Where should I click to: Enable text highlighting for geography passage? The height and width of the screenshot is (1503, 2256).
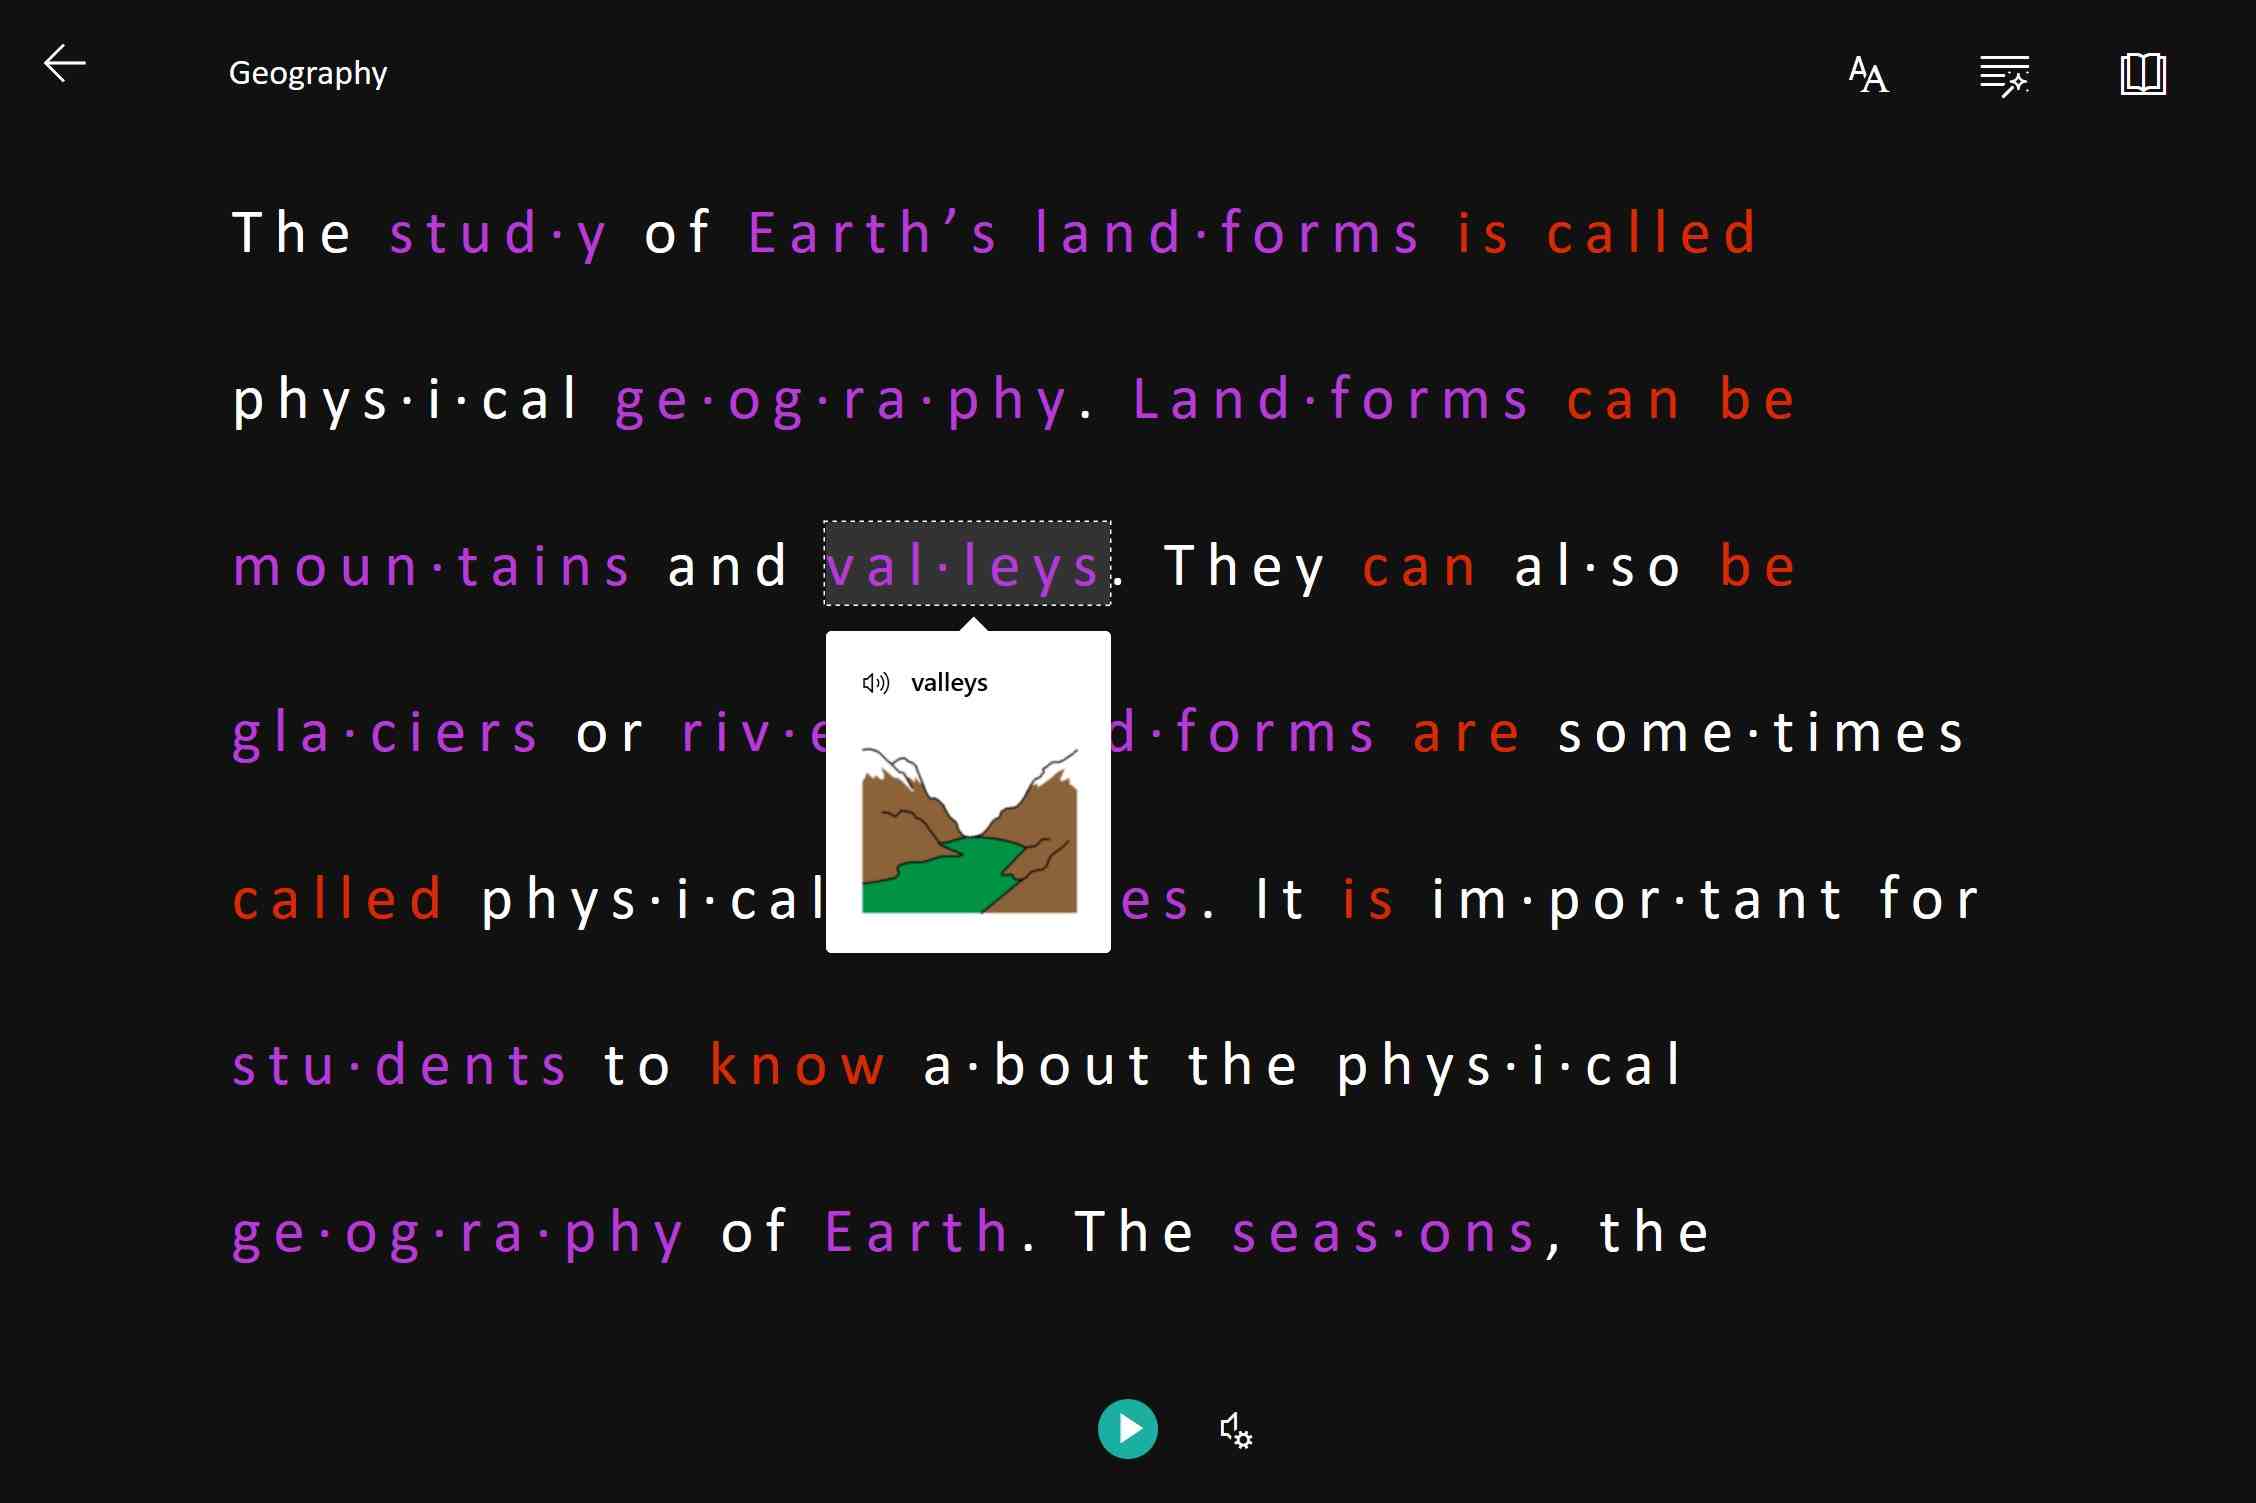(2006, 72)
